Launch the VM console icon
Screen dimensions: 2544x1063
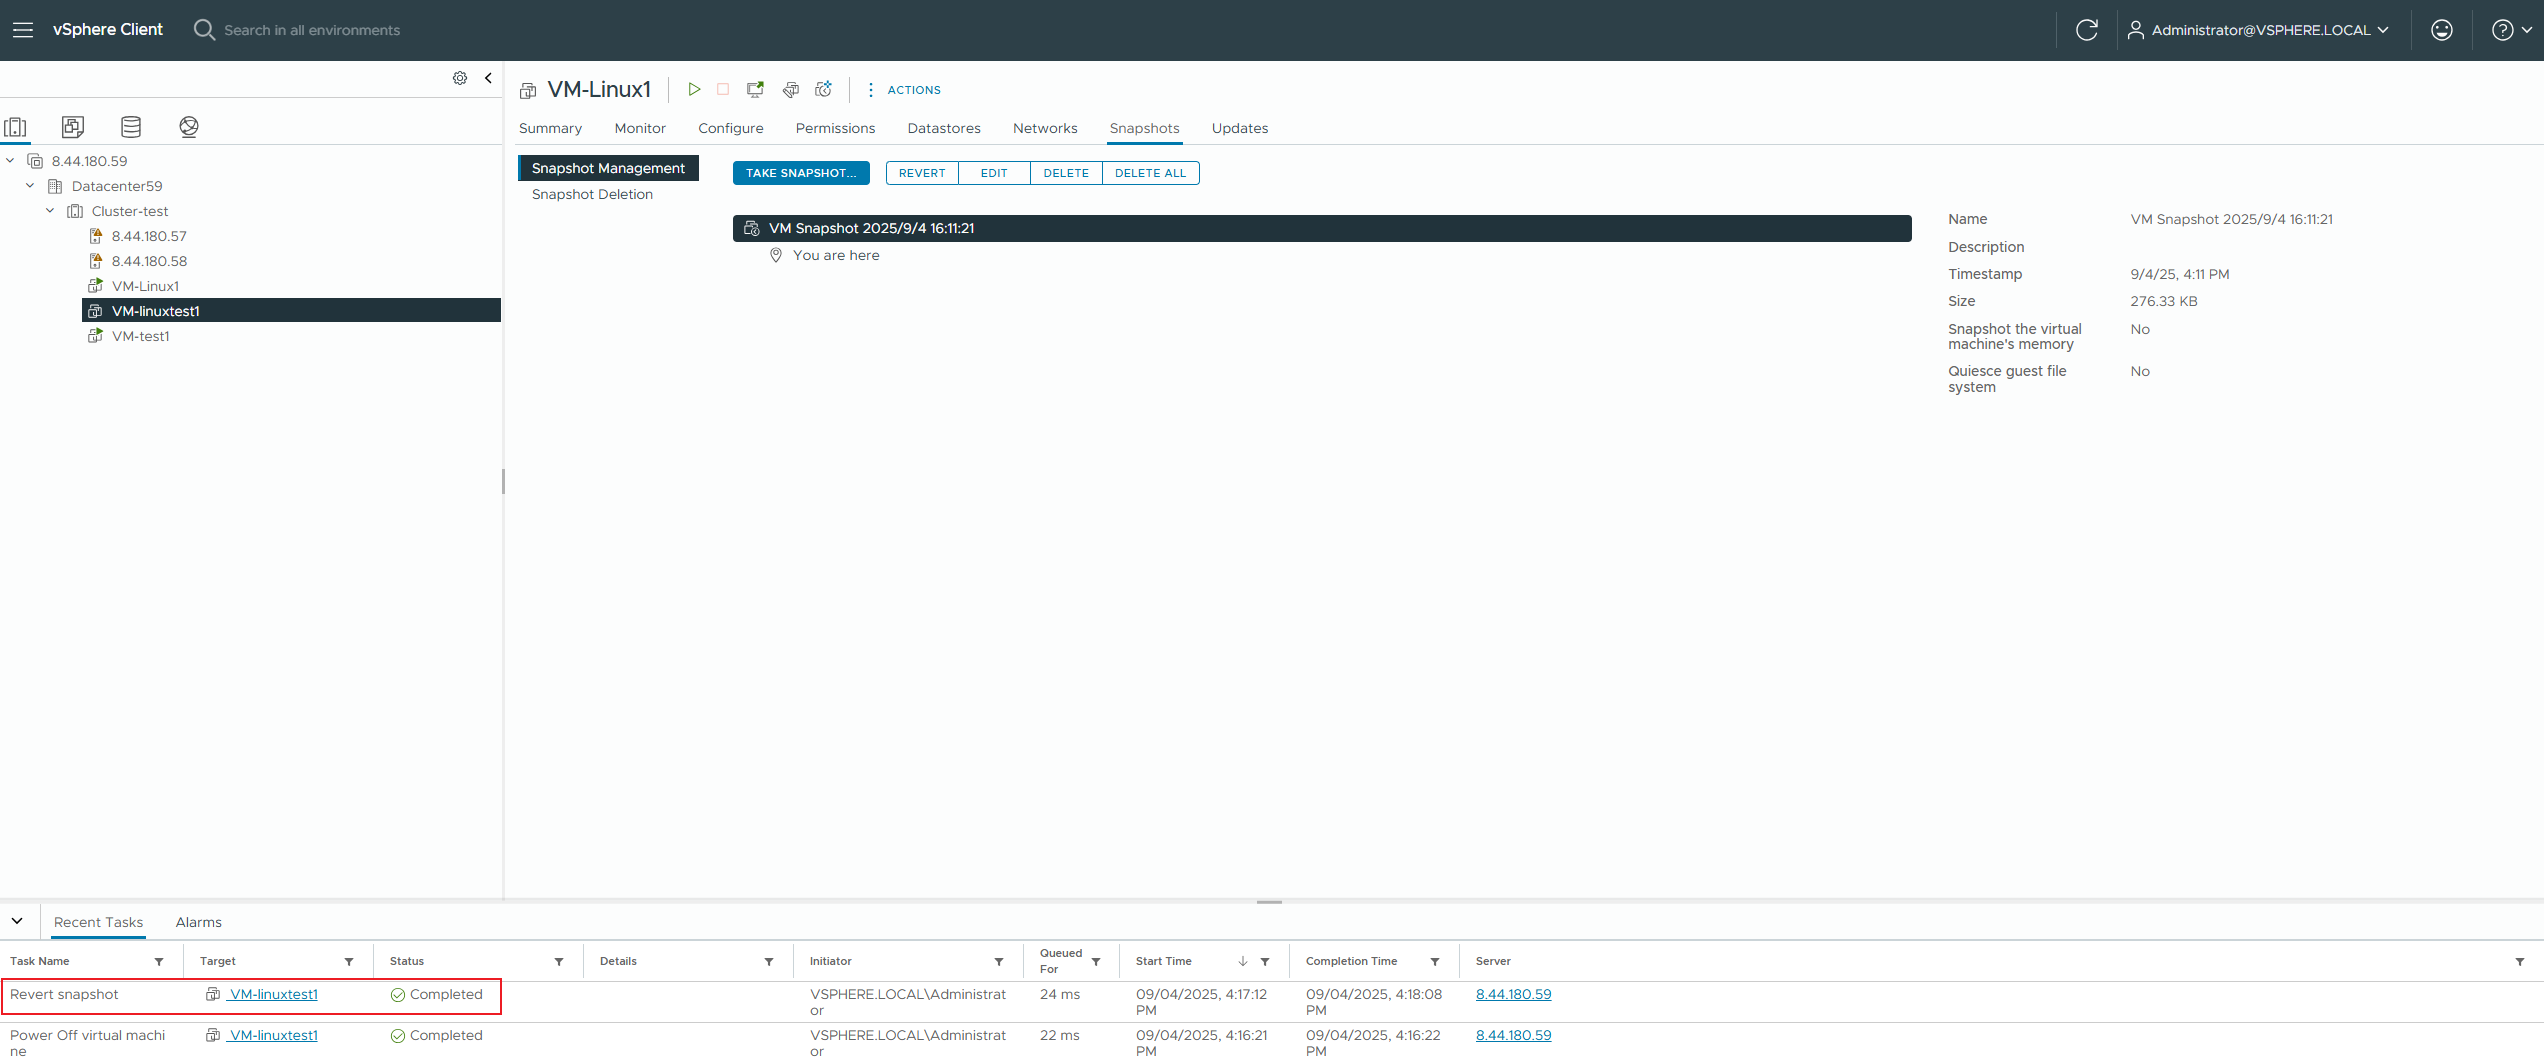point(756,89)
